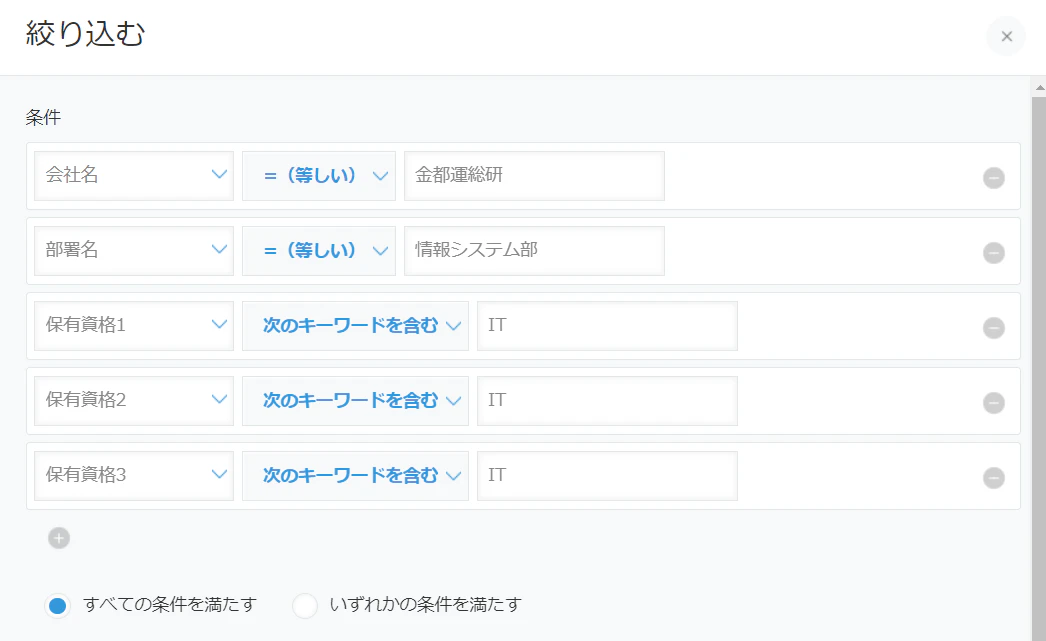
Task: Remove the 保有資格1 condition row
Action: 993,328
